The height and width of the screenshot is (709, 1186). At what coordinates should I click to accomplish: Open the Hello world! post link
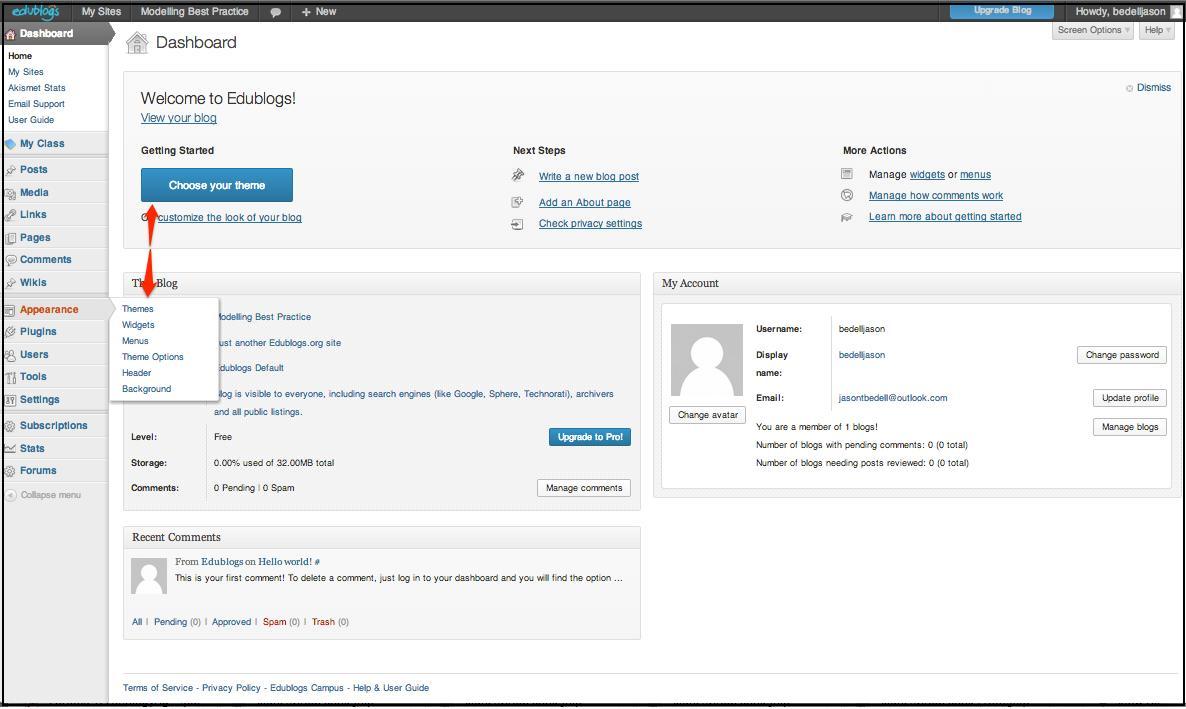[x=284, y=561]
